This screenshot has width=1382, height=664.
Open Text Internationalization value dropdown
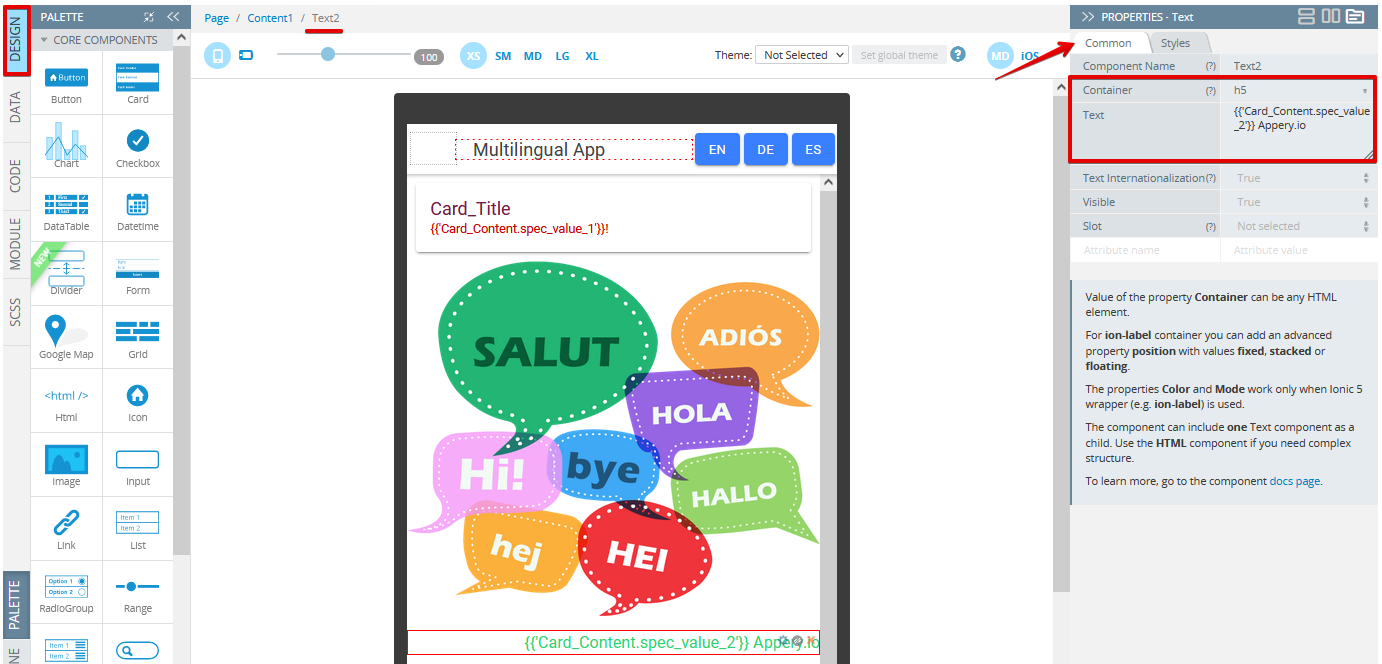coord(1300,178)
